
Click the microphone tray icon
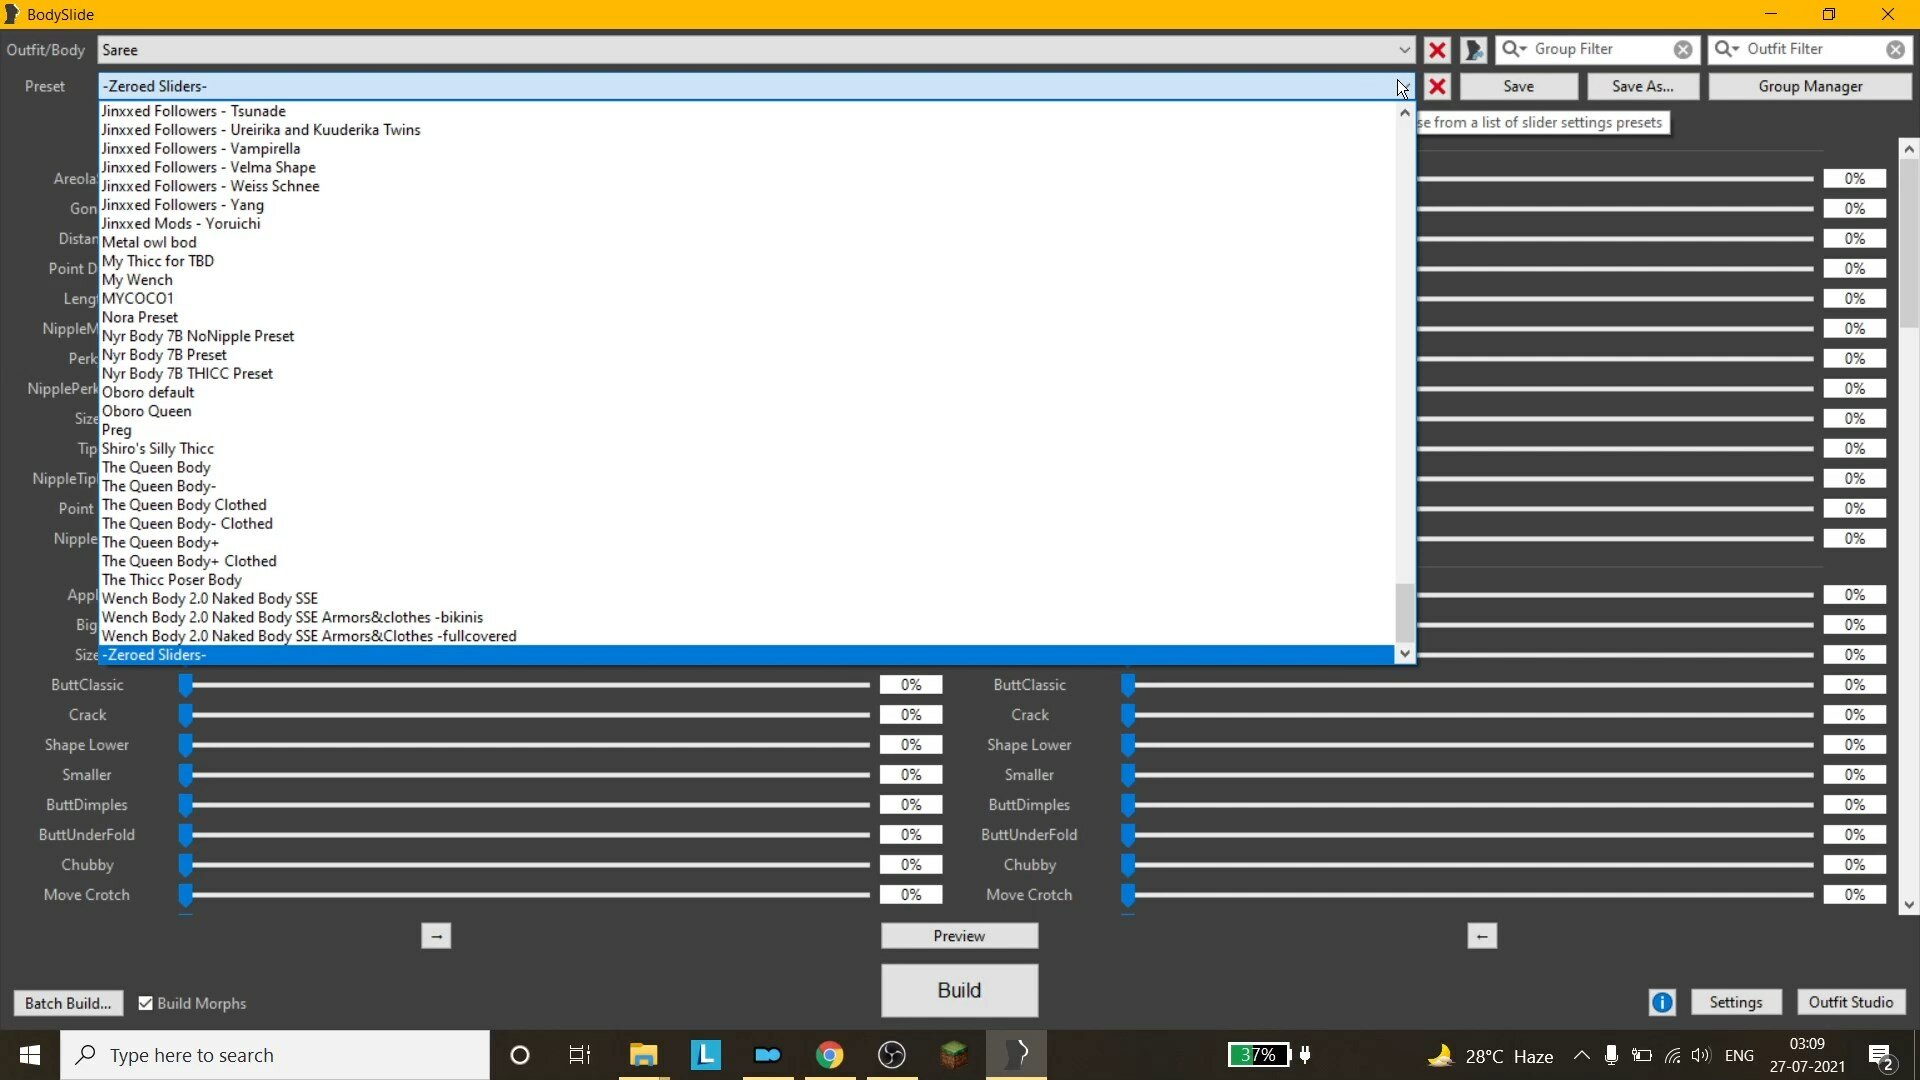click(x=1611, y=1055)
